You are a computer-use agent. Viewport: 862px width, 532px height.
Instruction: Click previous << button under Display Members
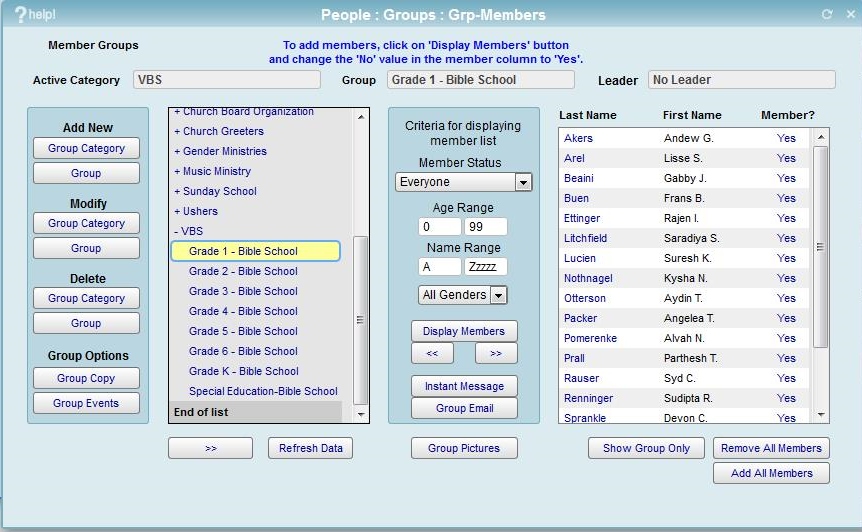coord(432,353)
